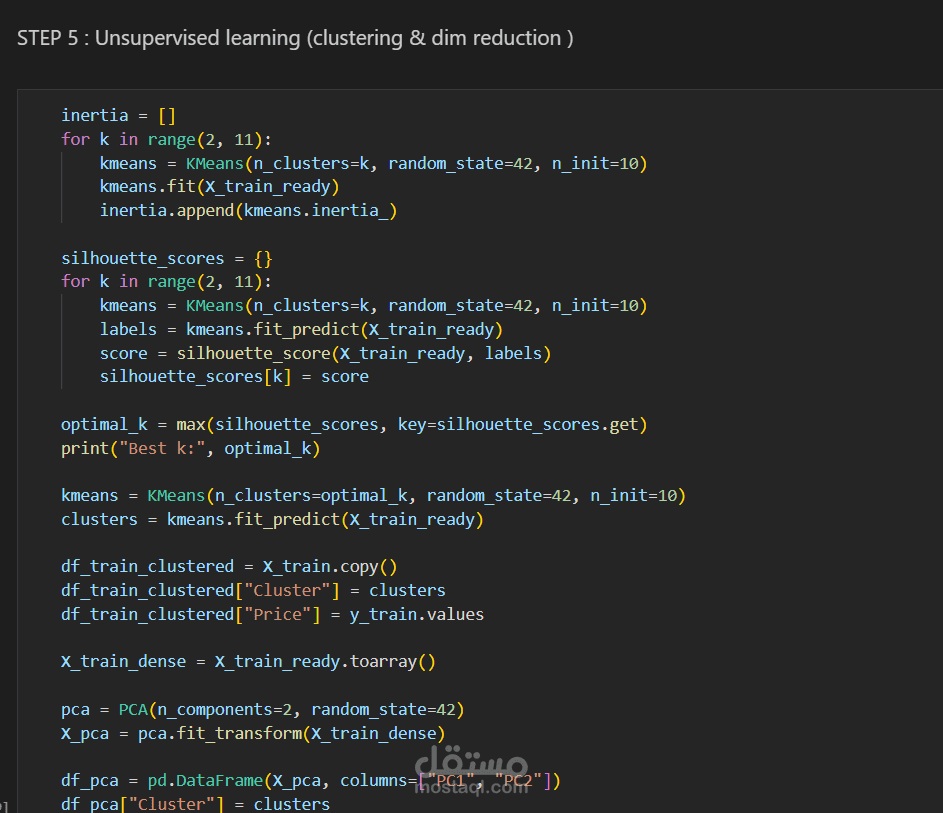Screen dimensions: 943x813
Task: Click the df_pca["Cluster"] = clusters line
Action: [195, 804]
